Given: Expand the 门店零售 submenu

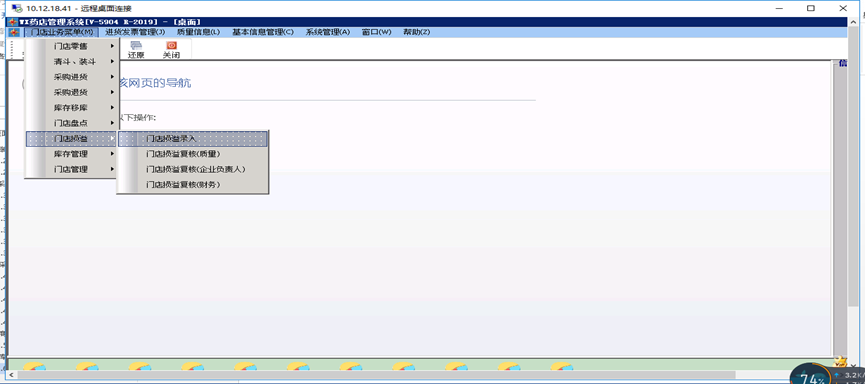Looking at the screenshot, I should pos(72,46).
